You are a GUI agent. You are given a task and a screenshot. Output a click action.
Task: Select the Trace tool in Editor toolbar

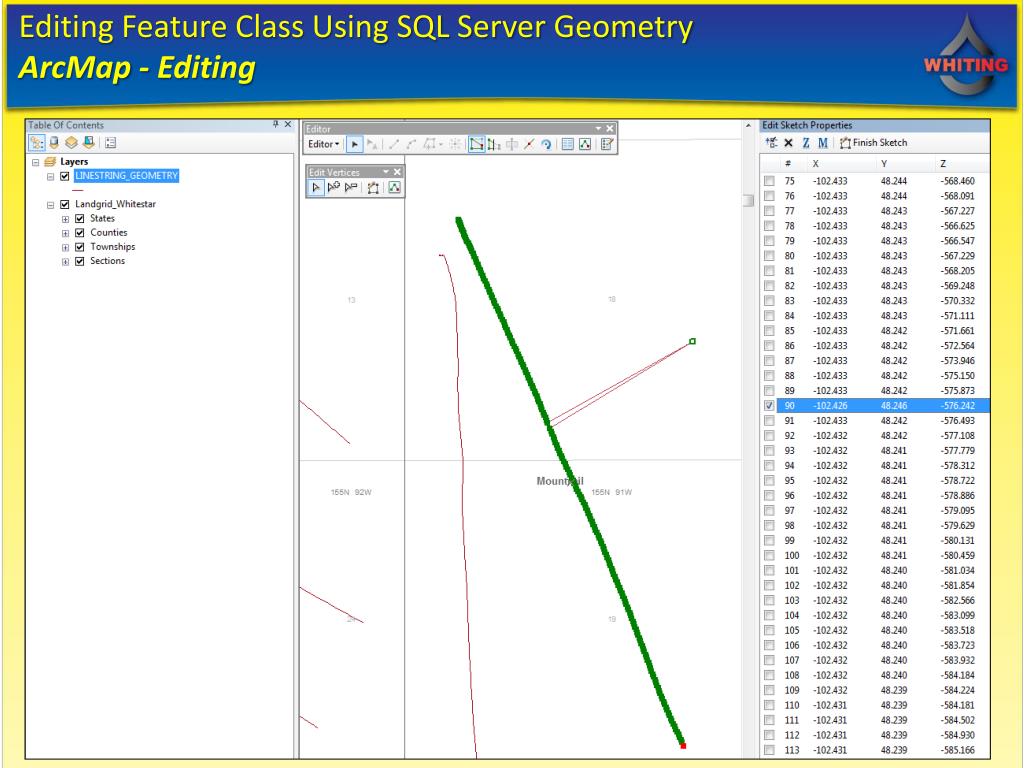pos(430,144)
